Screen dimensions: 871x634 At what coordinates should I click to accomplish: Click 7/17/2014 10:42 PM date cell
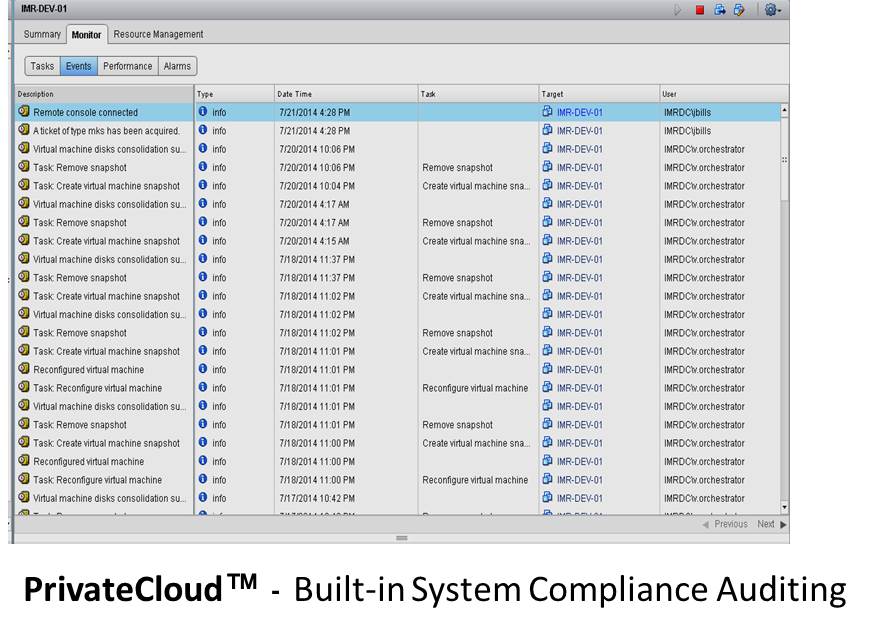317,498
